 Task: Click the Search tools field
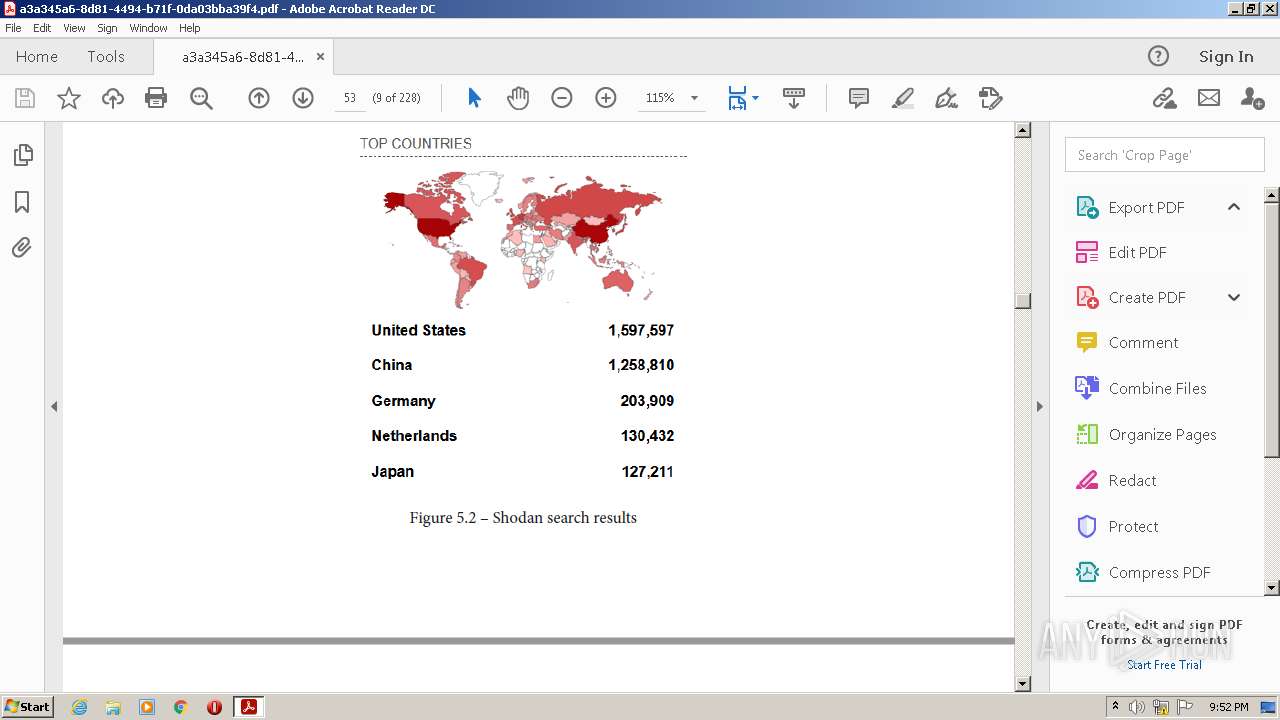click(1164, 155)
